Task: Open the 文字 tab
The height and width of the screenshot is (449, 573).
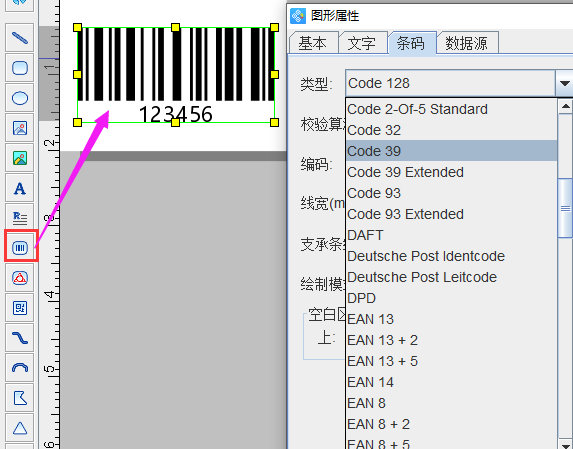Action: pos(362,43)
